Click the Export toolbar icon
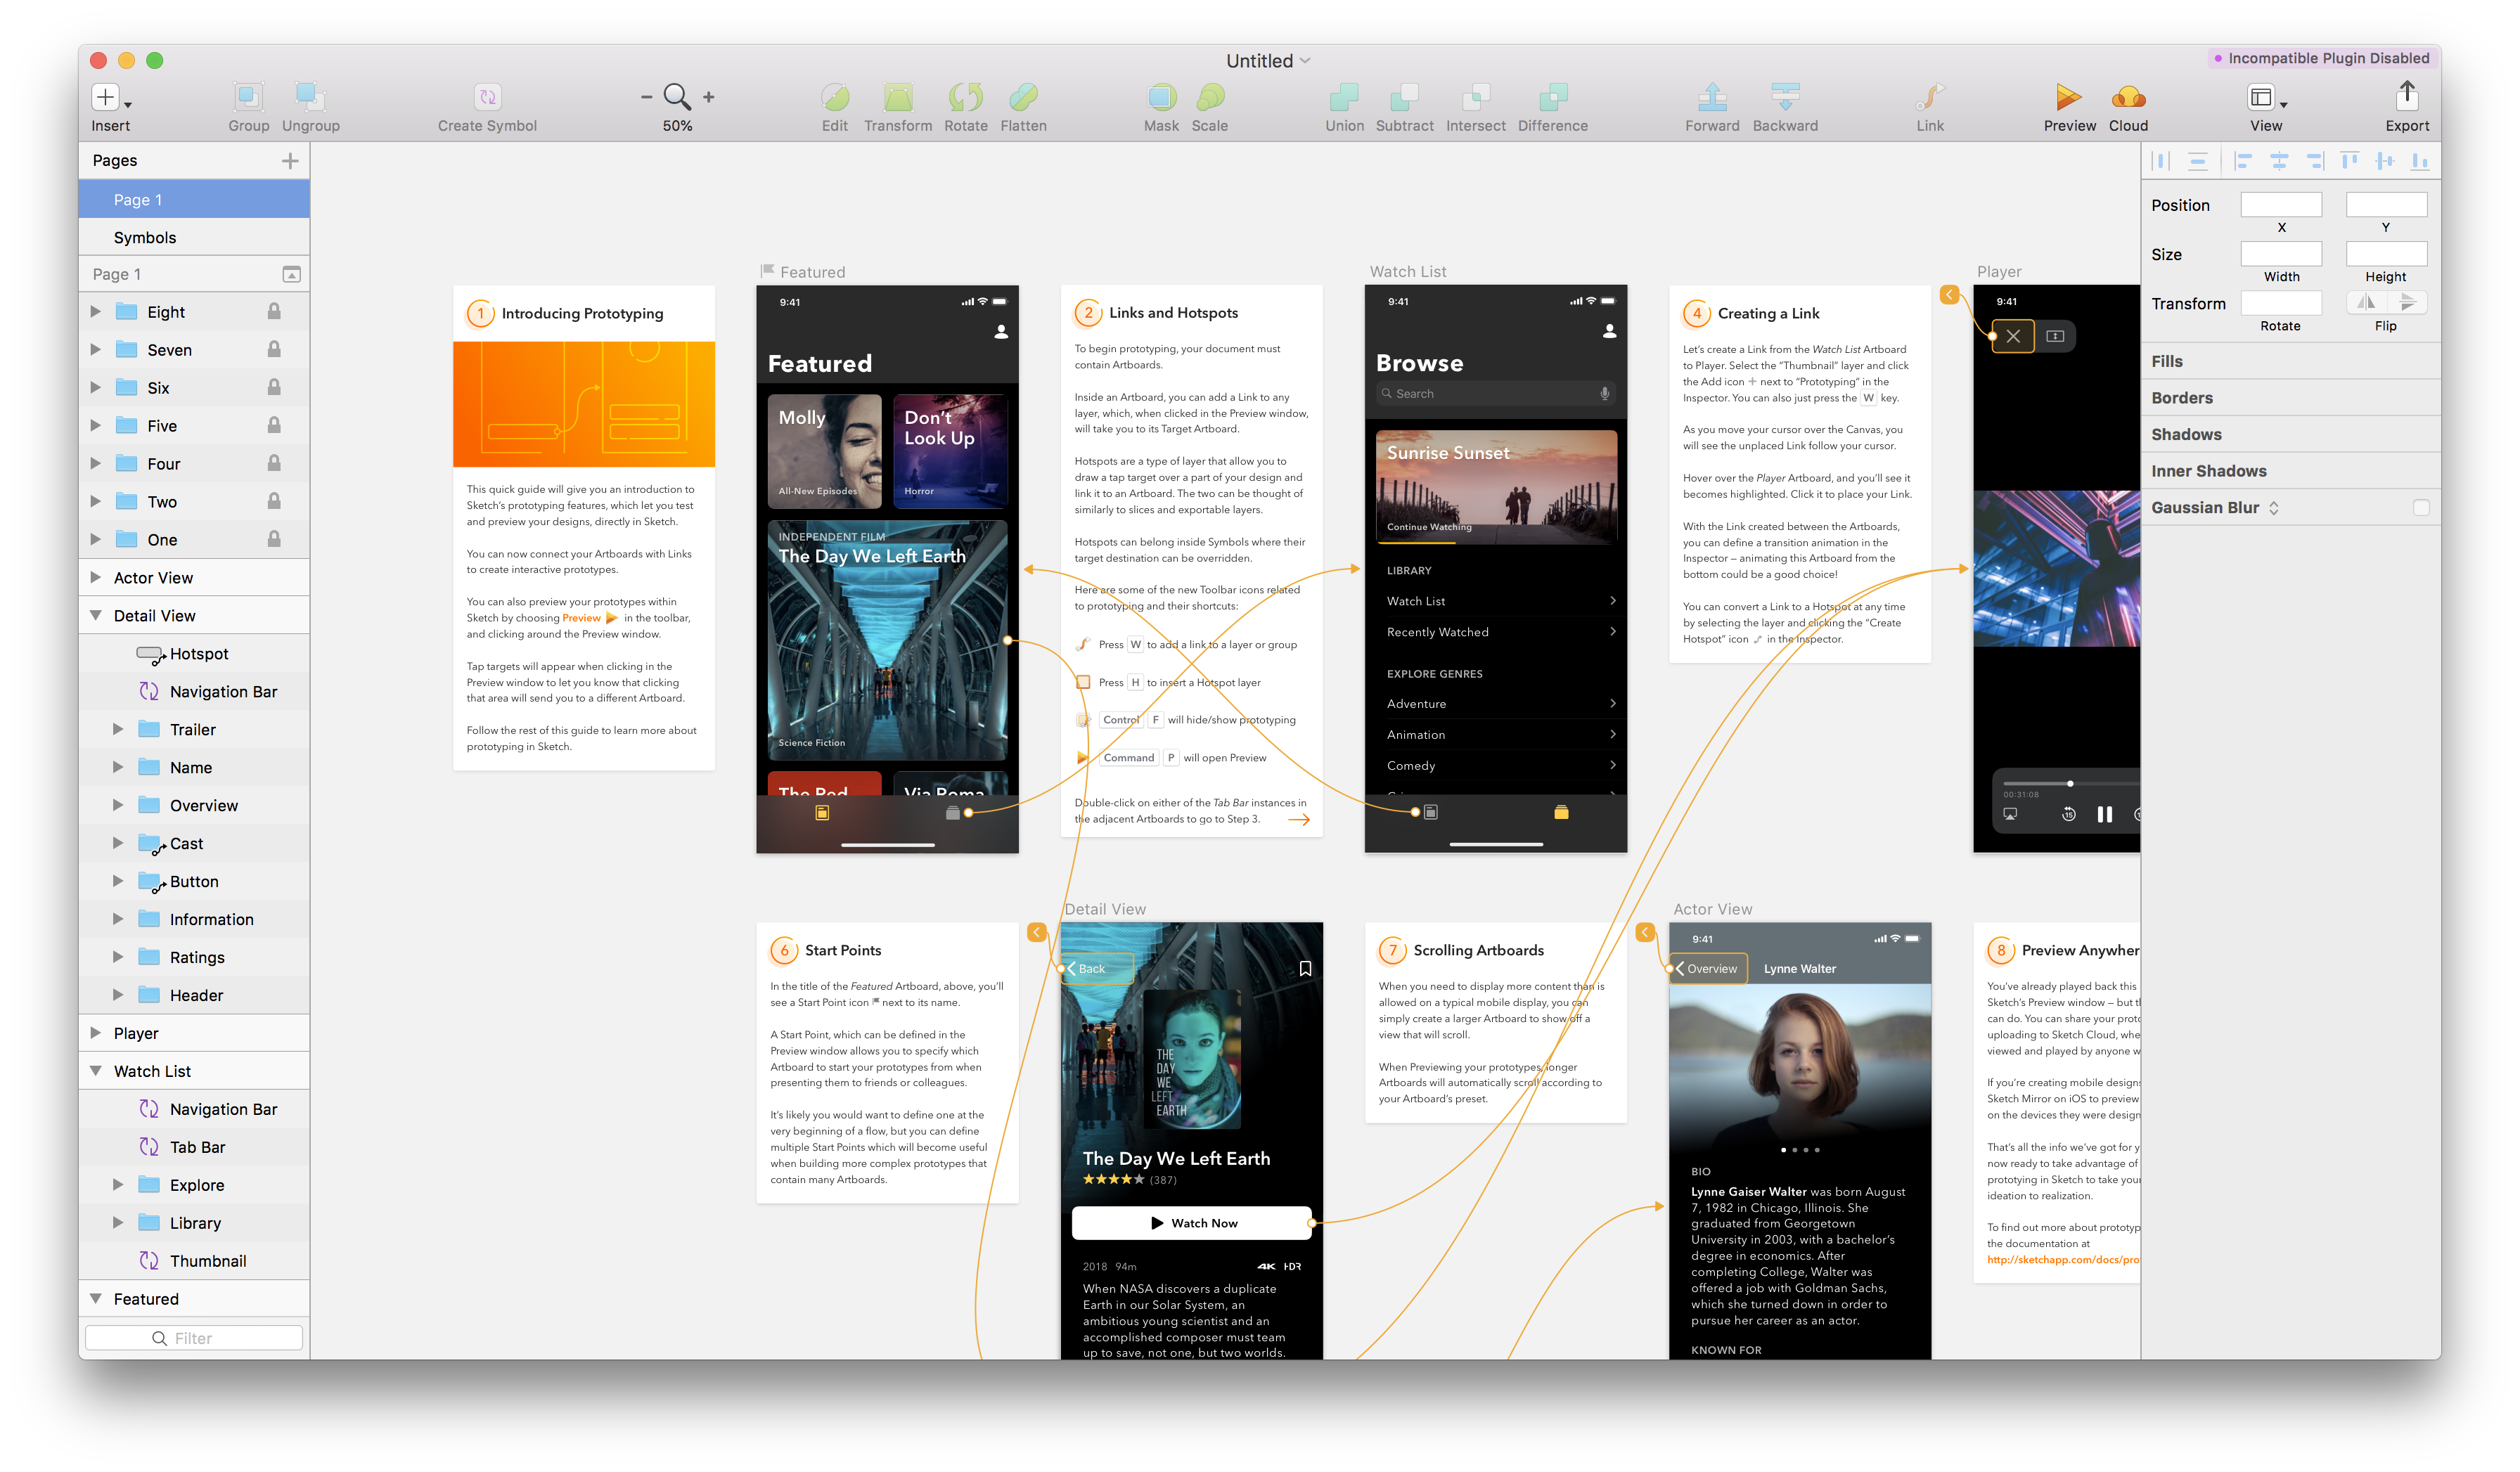Viewport: 2520px width, 1472px height. [x=2407, y=96]
